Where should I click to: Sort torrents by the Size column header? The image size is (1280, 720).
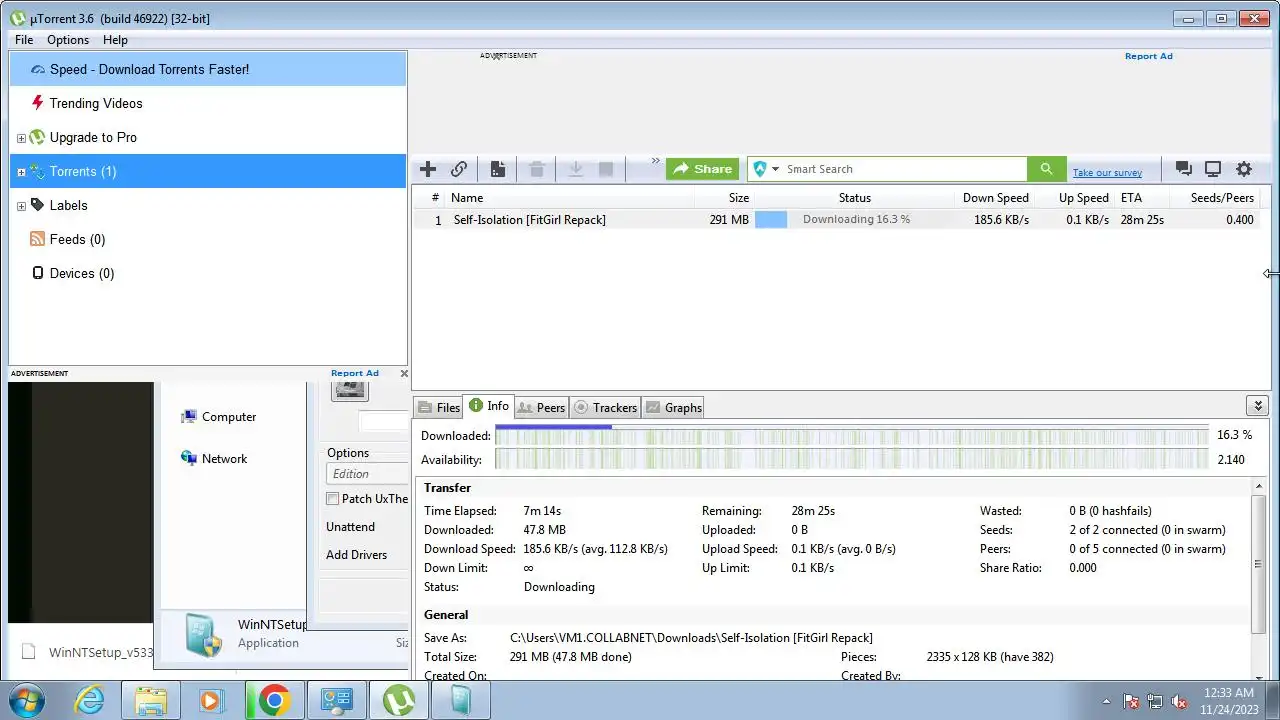tap(738, 198)
